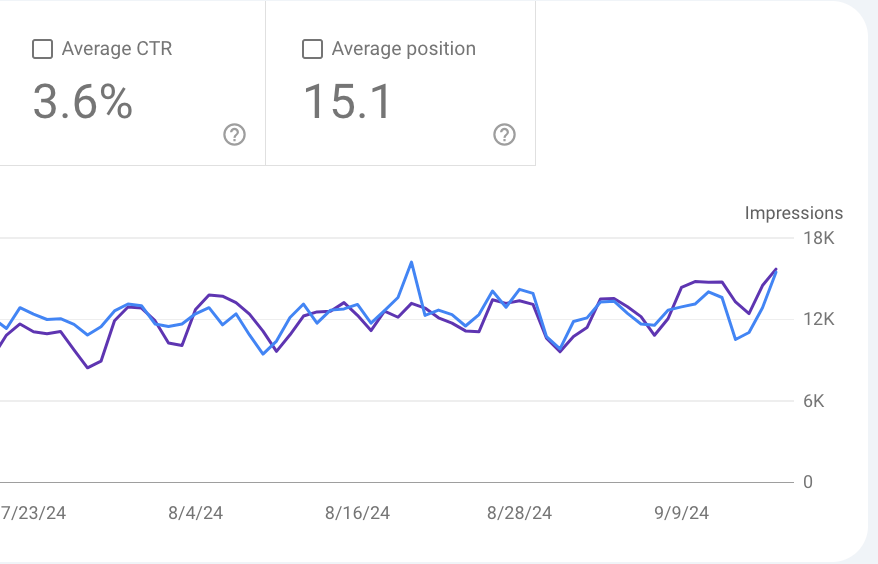Click the 0 baseline axis label
The height and width of the screenshot is (564, 878).
(808, 482)
